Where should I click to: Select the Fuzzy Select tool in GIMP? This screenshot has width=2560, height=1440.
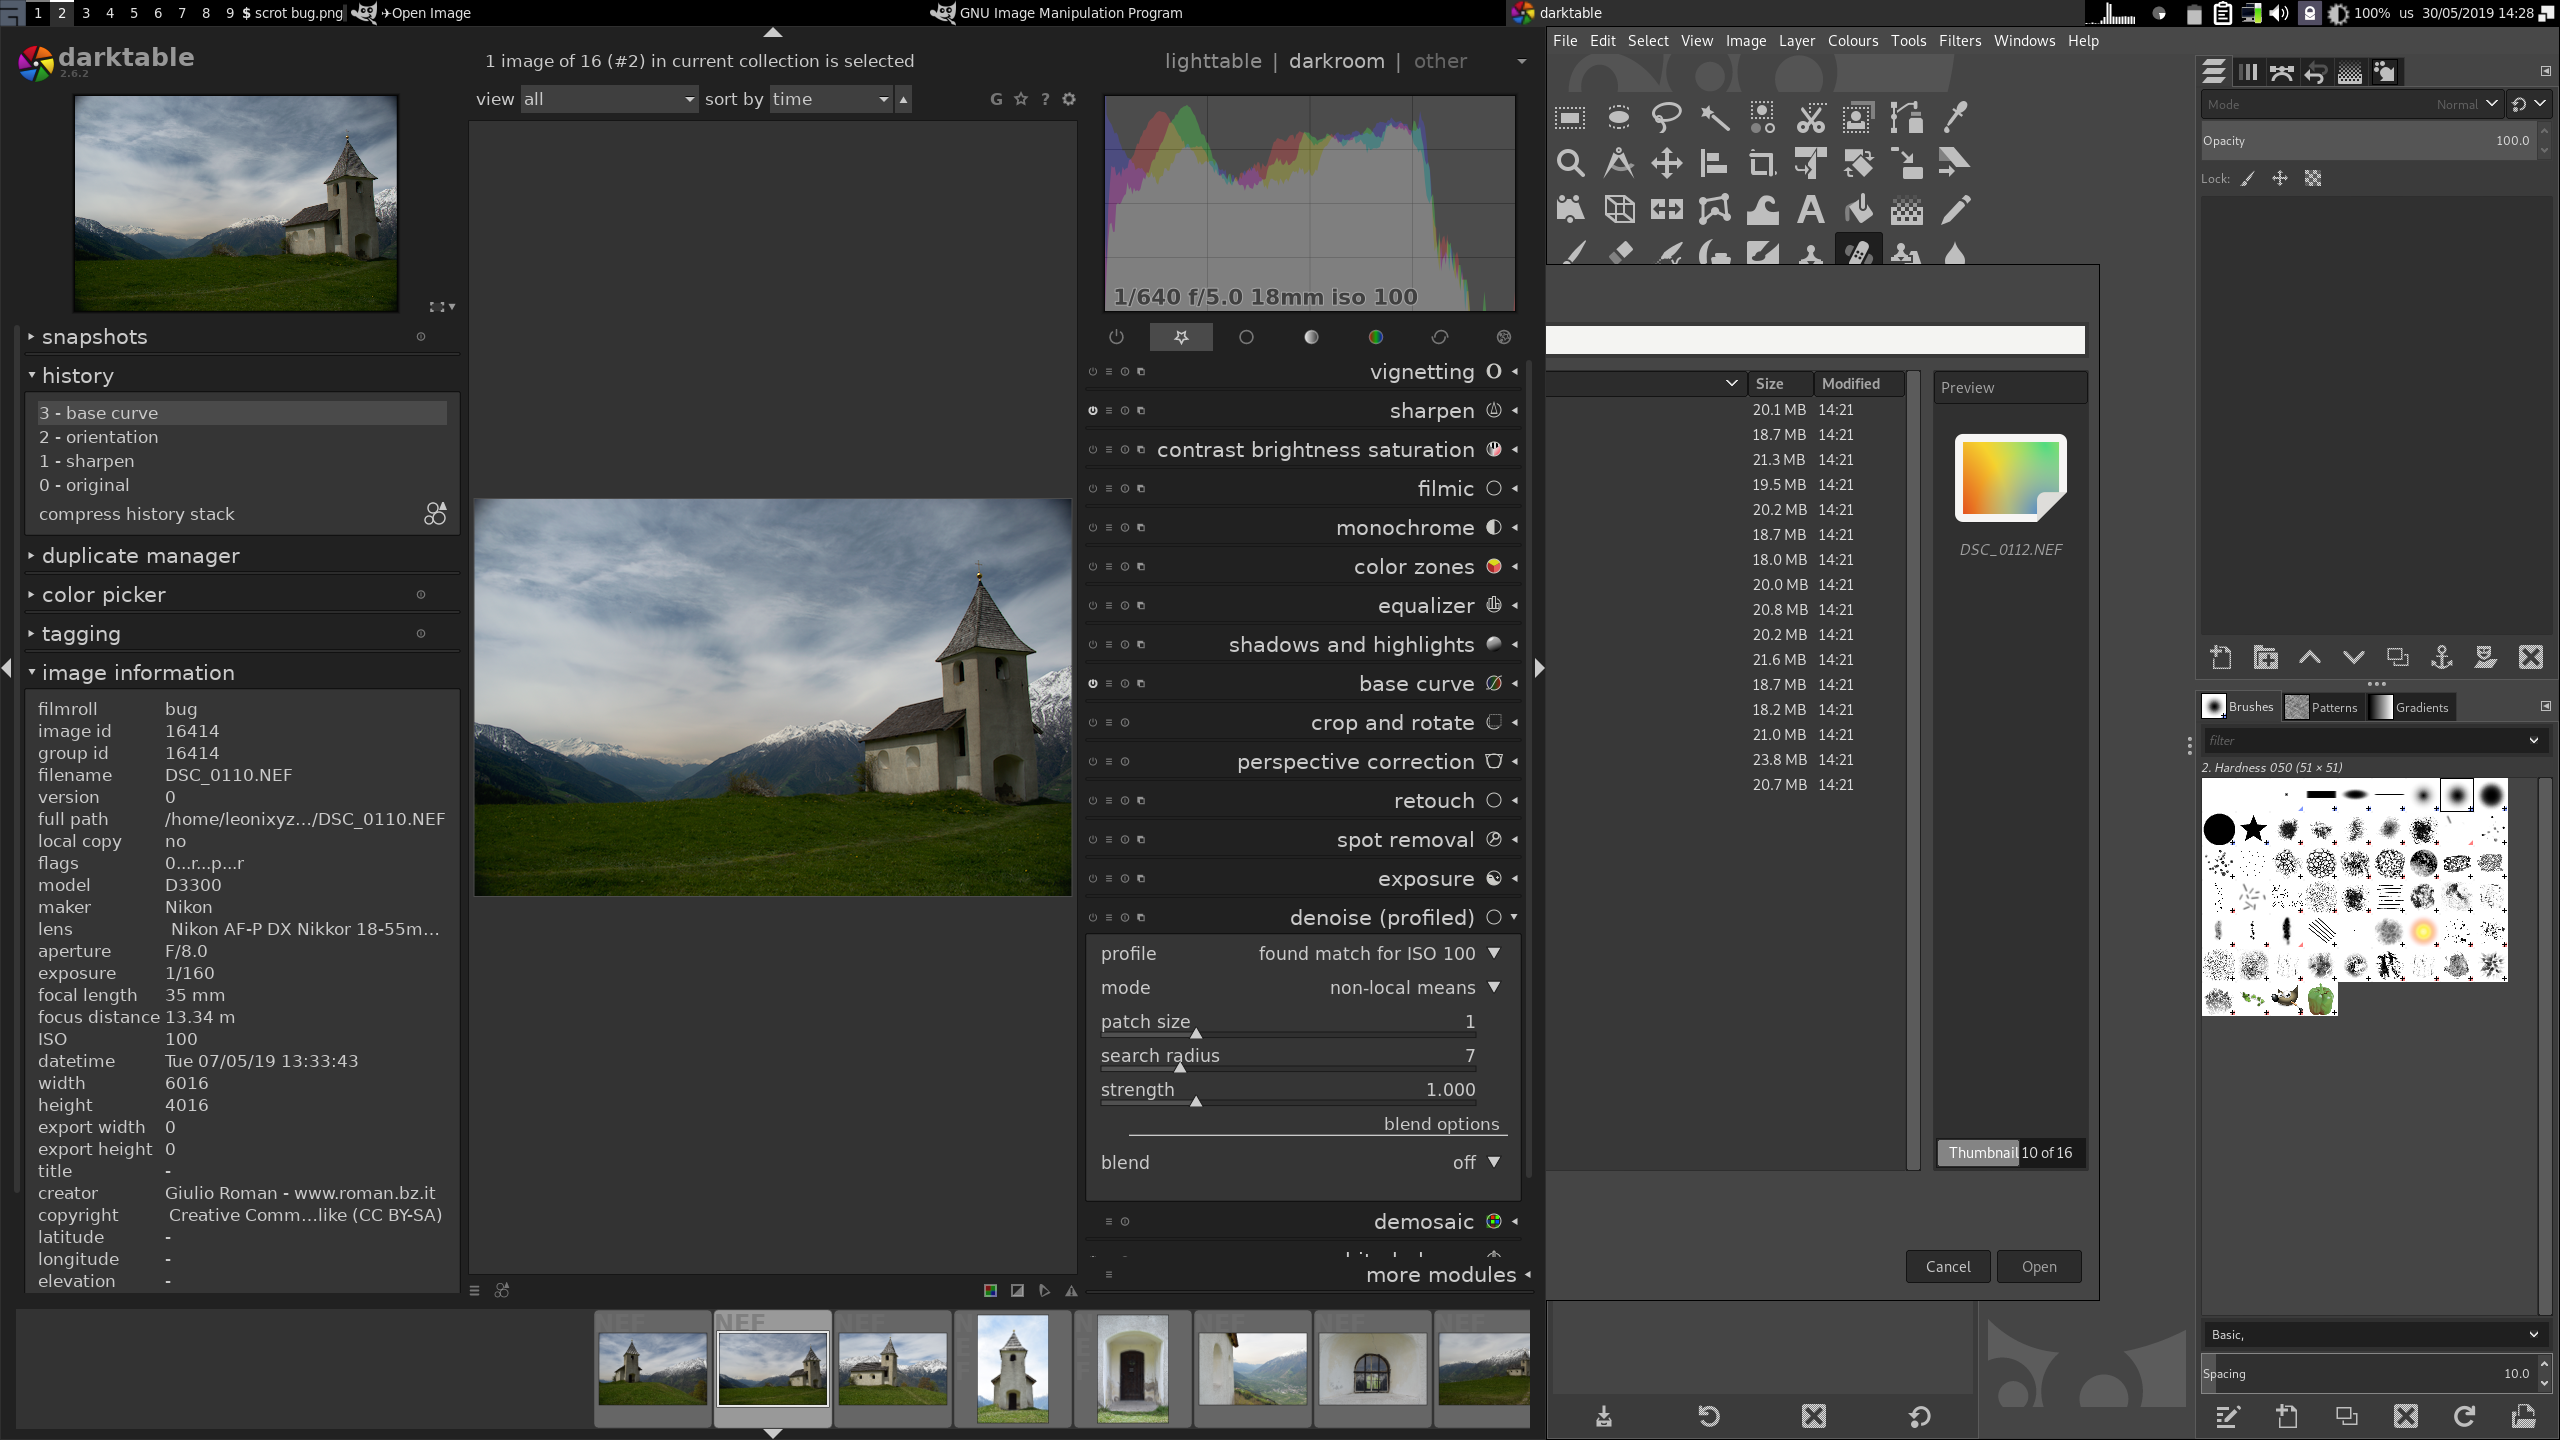click(x=1714, y=117)
